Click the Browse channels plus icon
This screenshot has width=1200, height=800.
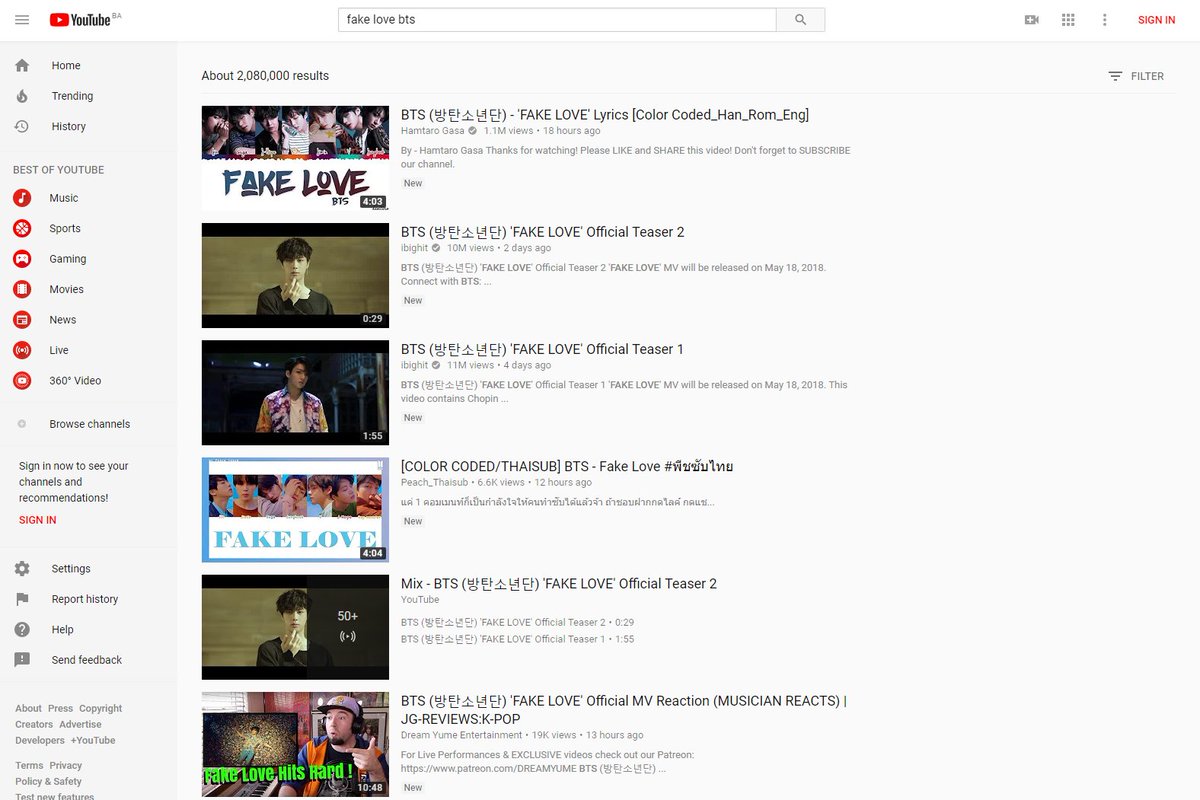coord(22,424)
